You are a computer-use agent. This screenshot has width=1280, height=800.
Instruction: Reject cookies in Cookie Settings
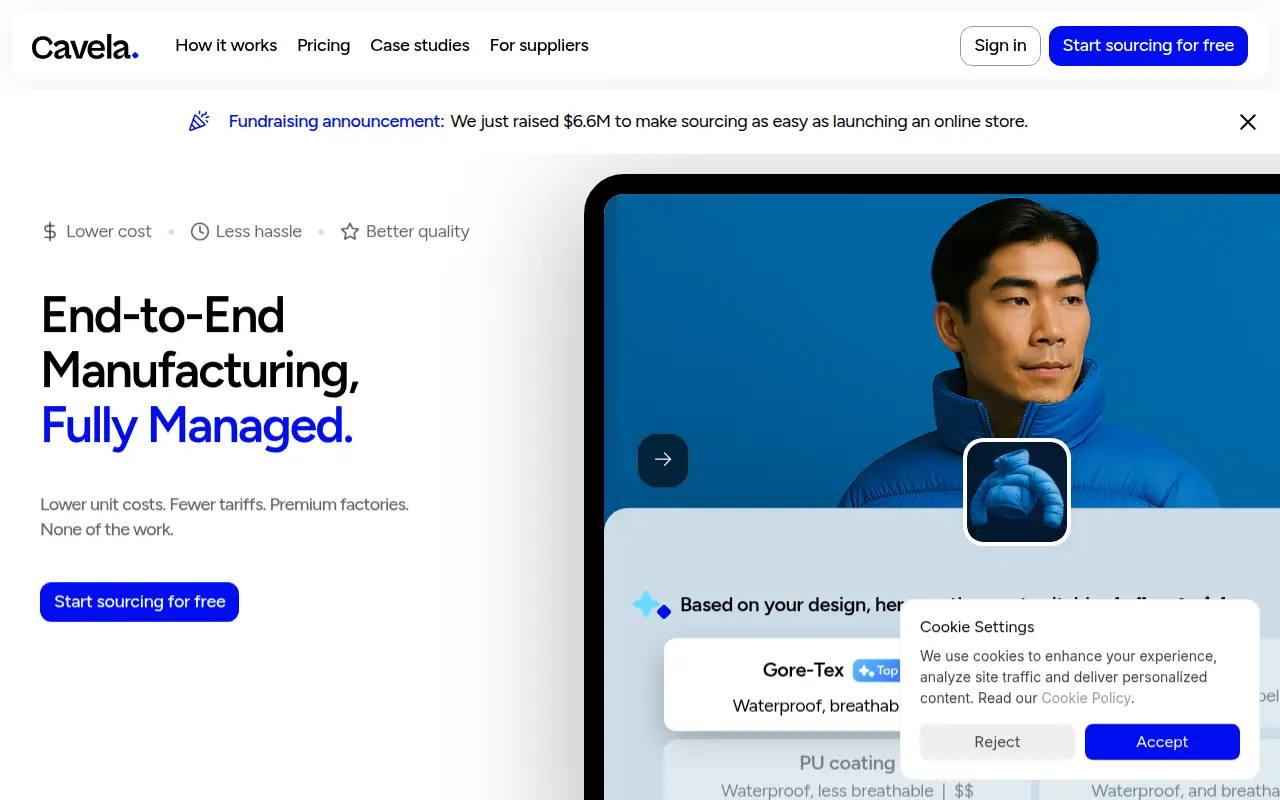coord(997,742)
